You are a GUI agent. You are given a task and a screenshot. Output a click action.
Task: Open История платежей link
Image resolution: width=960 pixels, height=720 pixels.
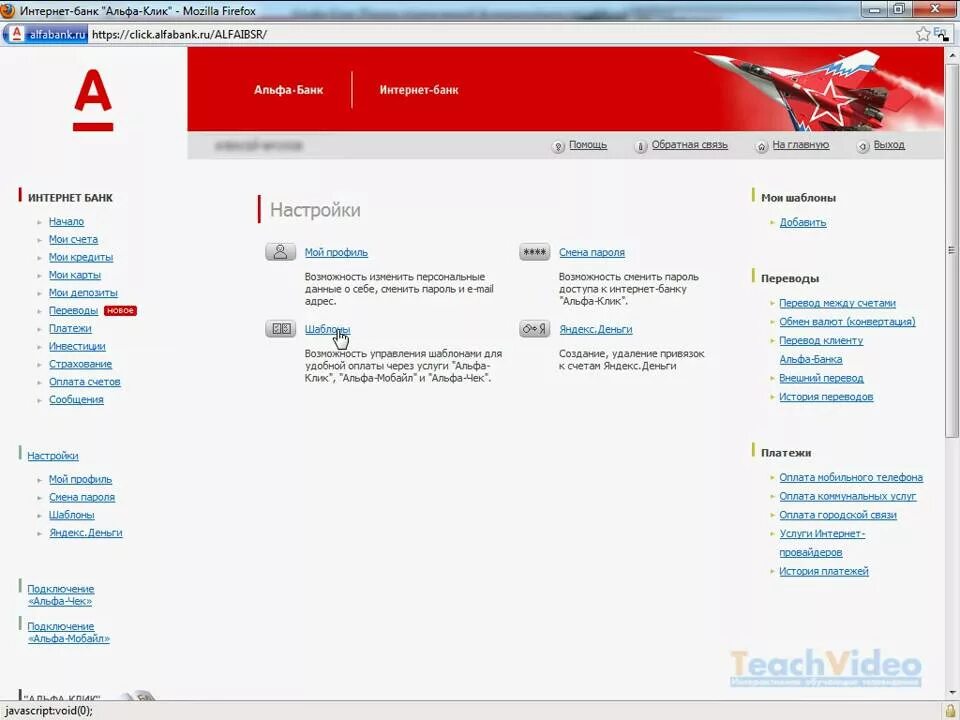(x=823, y=571)
